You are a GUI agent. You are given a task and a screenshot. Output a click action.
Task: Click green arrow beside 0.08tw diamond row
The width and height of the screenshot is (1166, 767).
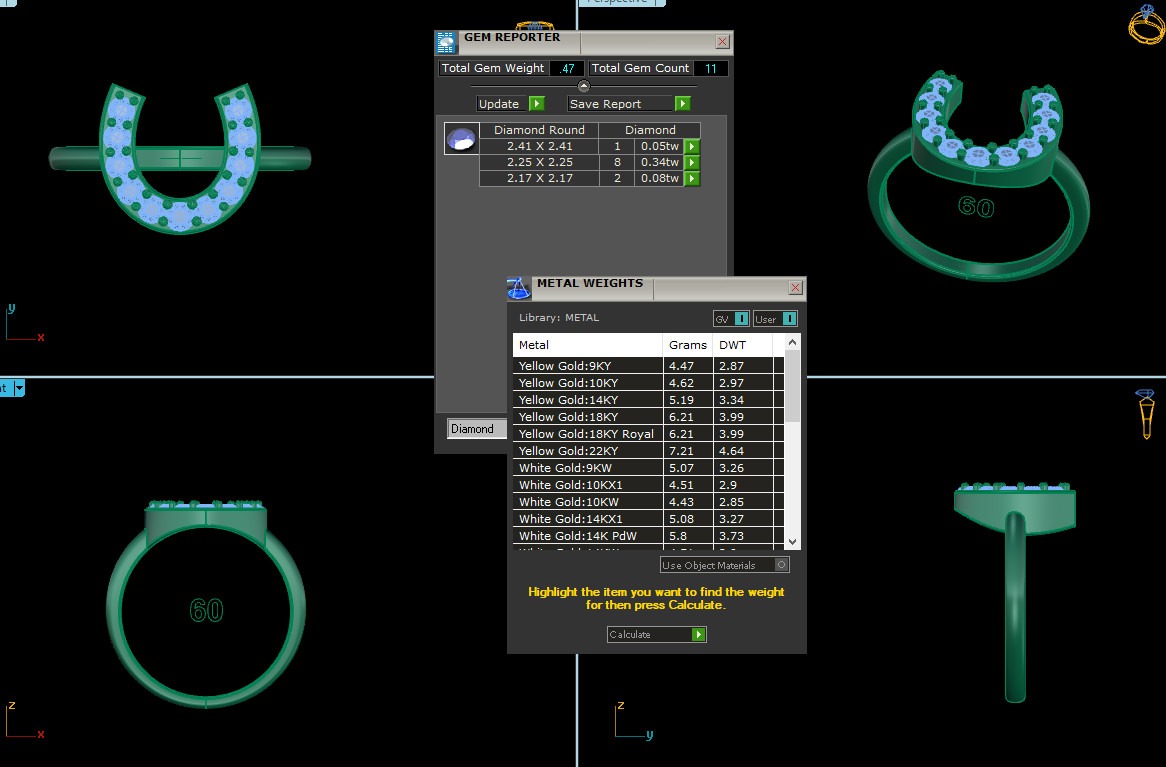pos(691,179)
